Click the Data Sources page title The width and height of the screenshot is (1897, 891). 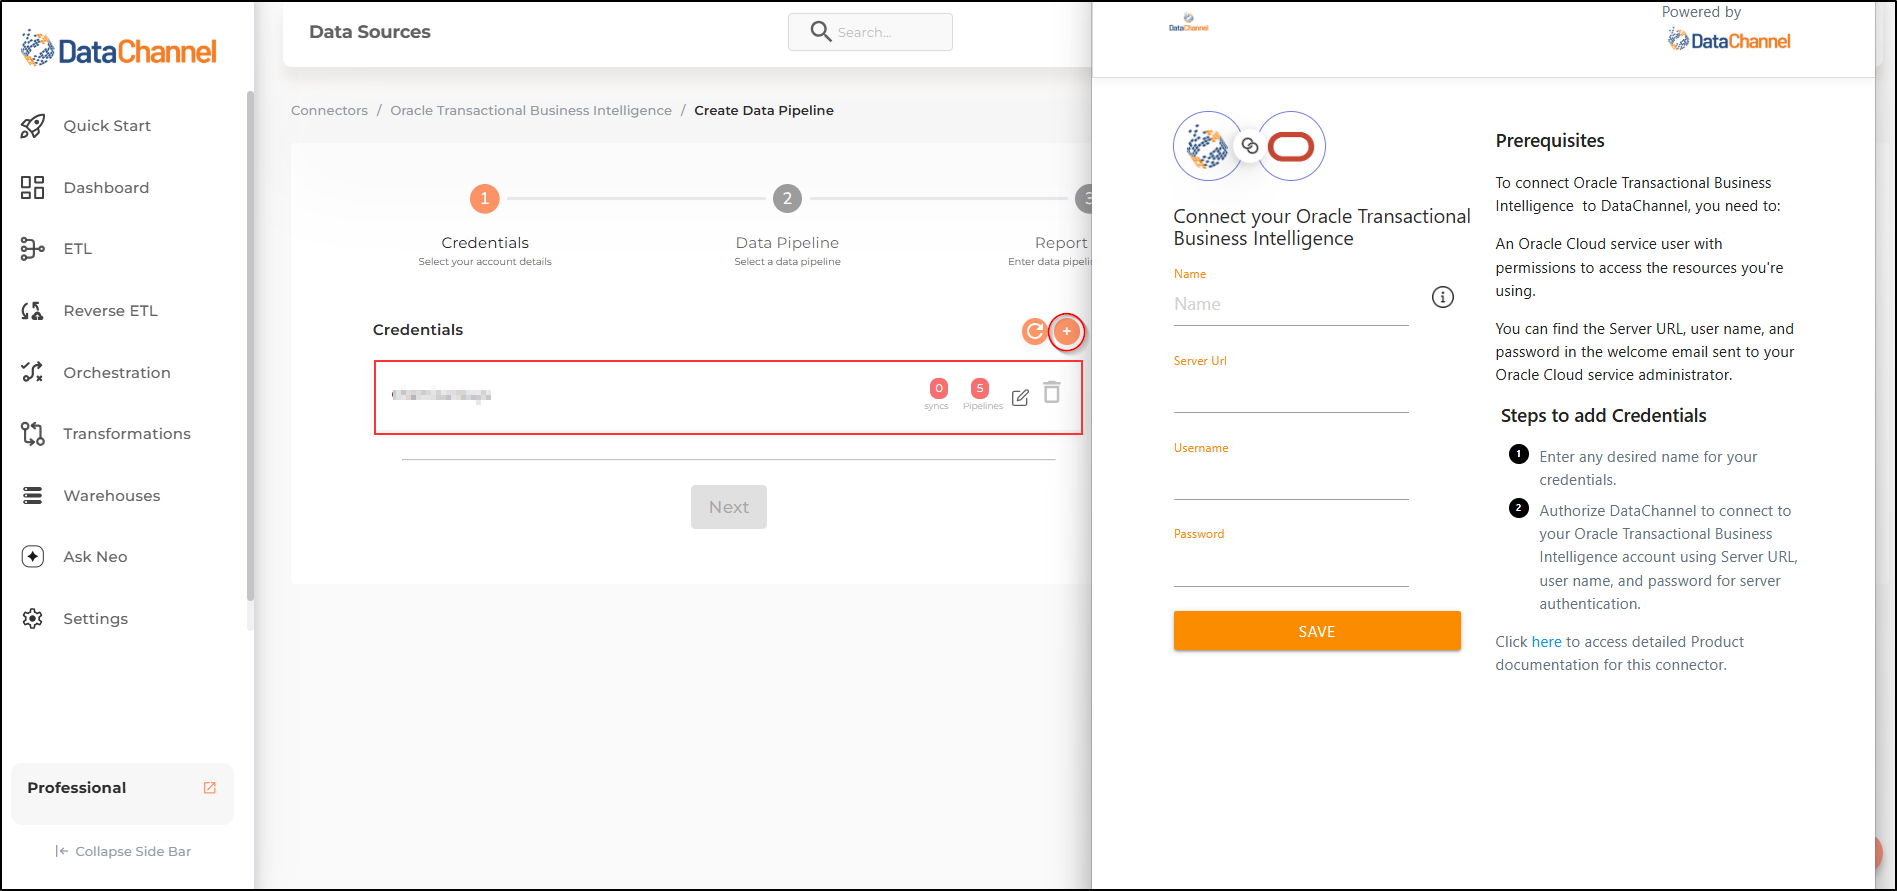(x=370, y=32)
